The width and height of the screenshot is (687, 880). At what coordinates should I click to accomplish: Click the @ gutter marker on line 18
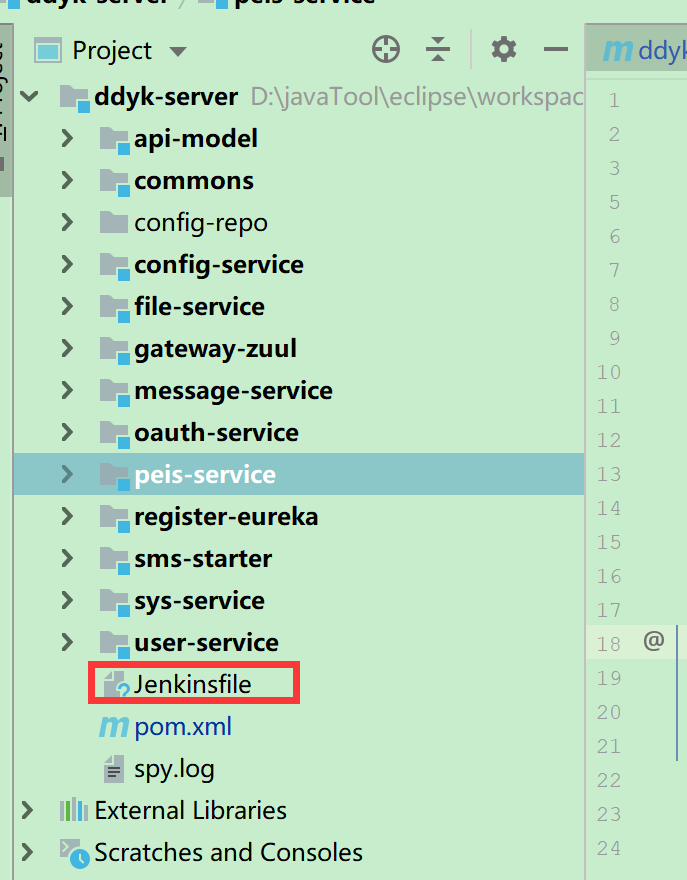pyautogui.click(x=654, y=642)
